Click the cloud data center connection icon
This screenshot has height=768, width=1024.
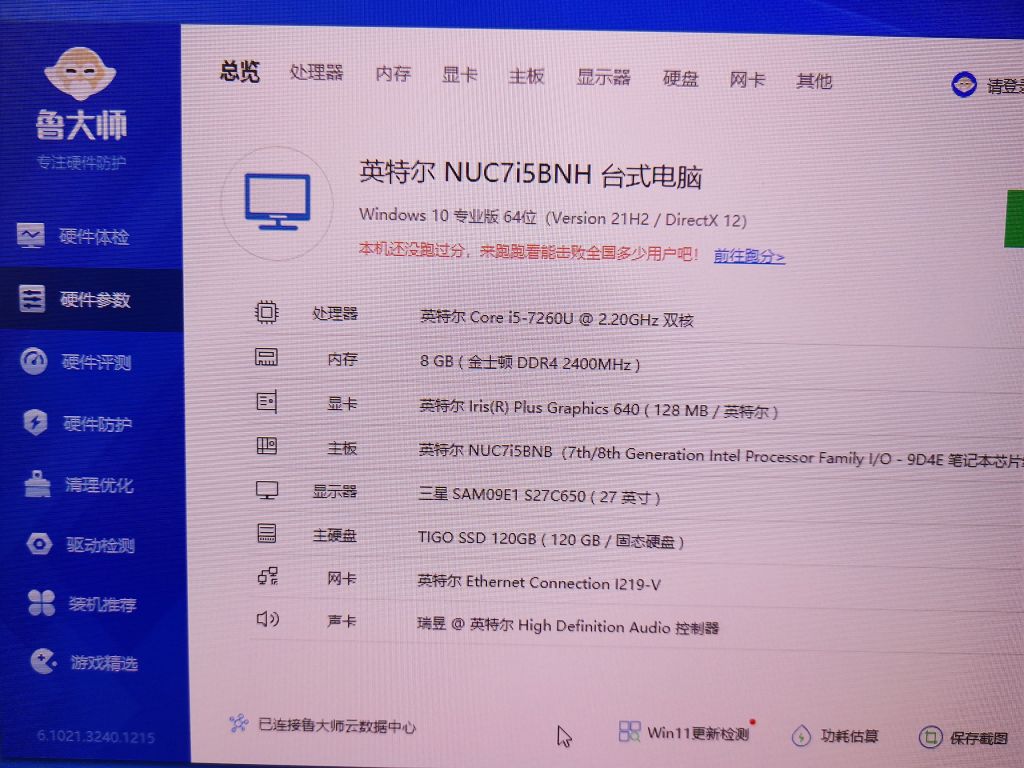pyautogui.click(x=239, y=723)
